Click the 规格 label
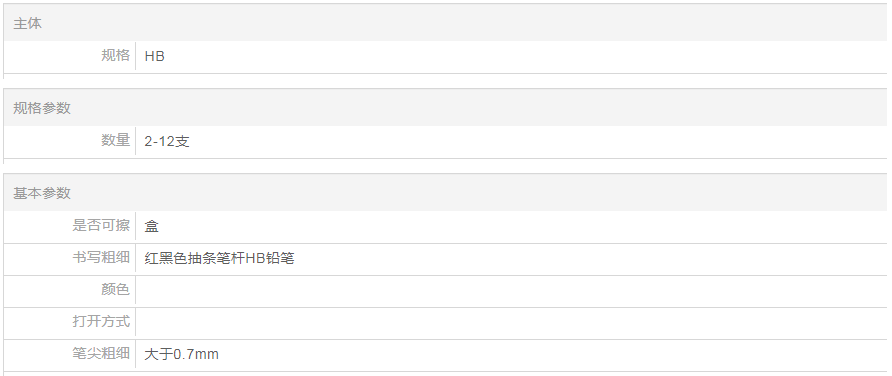This screenshot has height=376, width=892. pos(115,55)
